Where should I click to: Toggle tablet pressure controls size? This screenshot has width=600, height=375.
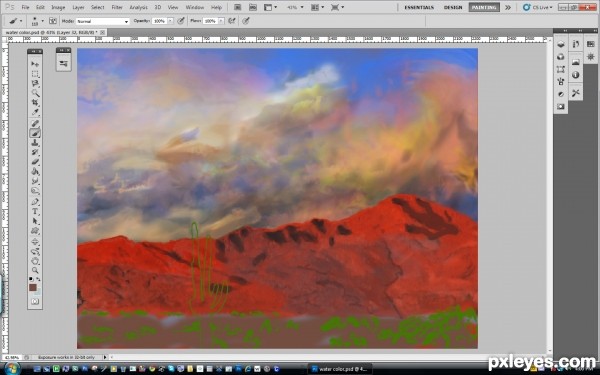click(x=246, y=21)
